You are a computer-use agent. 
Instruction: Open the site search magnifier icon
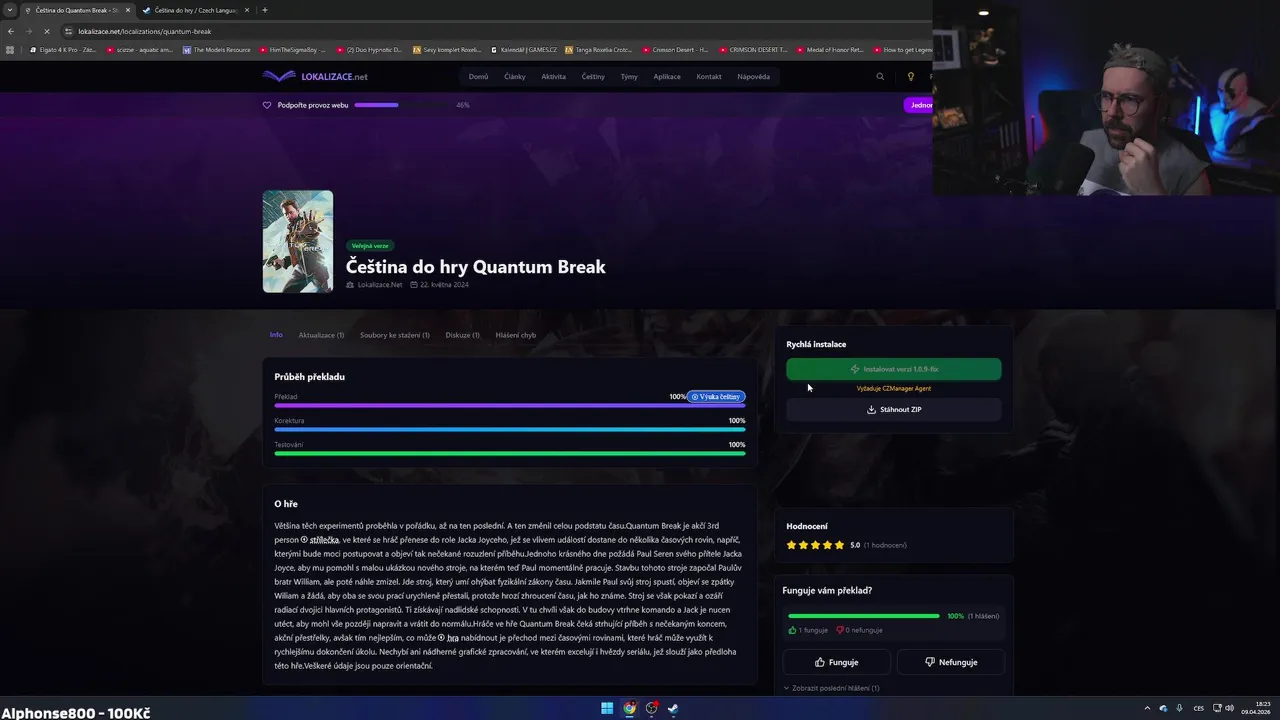click(880, 76)
